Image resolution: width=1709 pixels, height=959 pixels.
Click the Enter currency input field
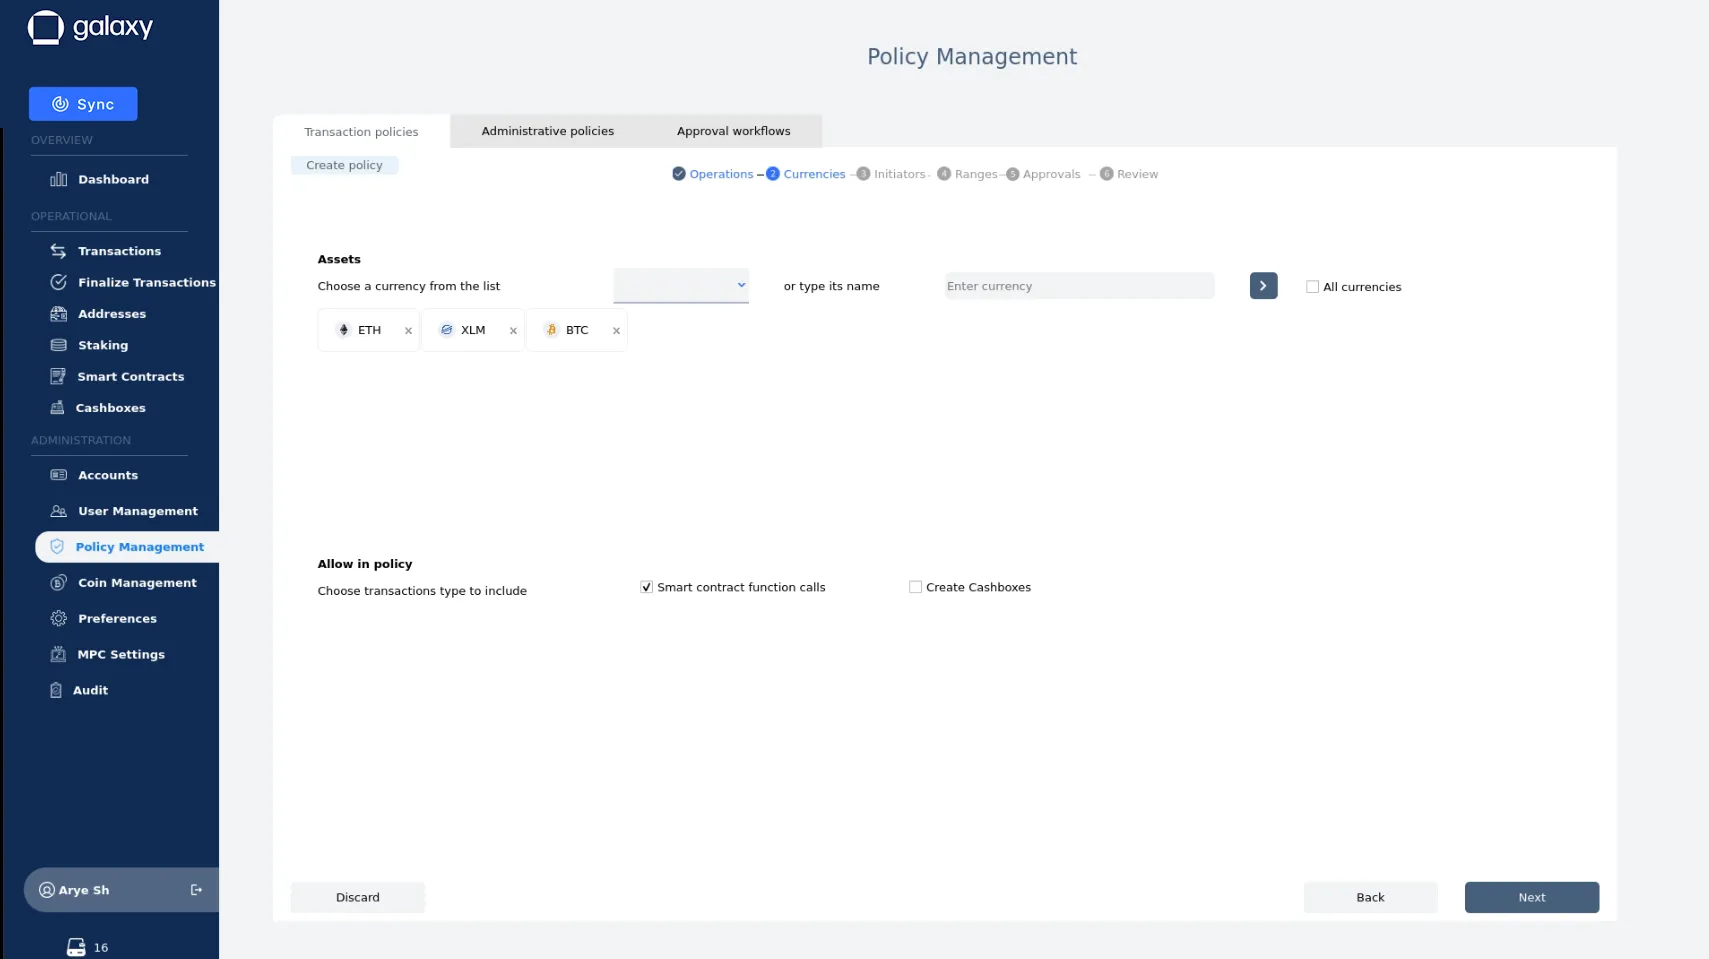pos(1079,286)
